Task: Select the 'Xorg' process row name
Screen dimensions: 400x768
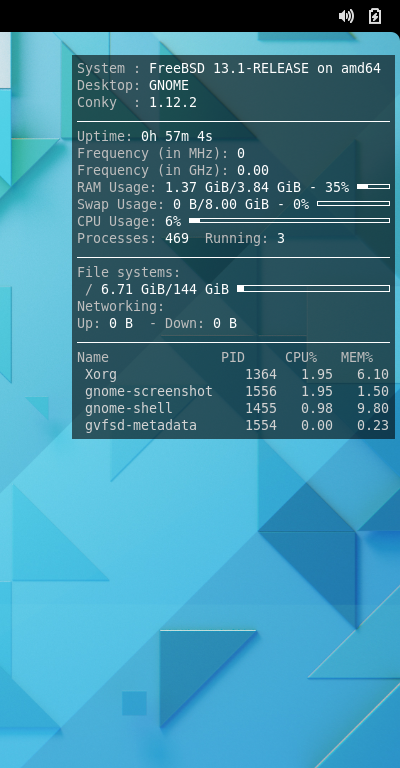Action: tap(101, 375)
